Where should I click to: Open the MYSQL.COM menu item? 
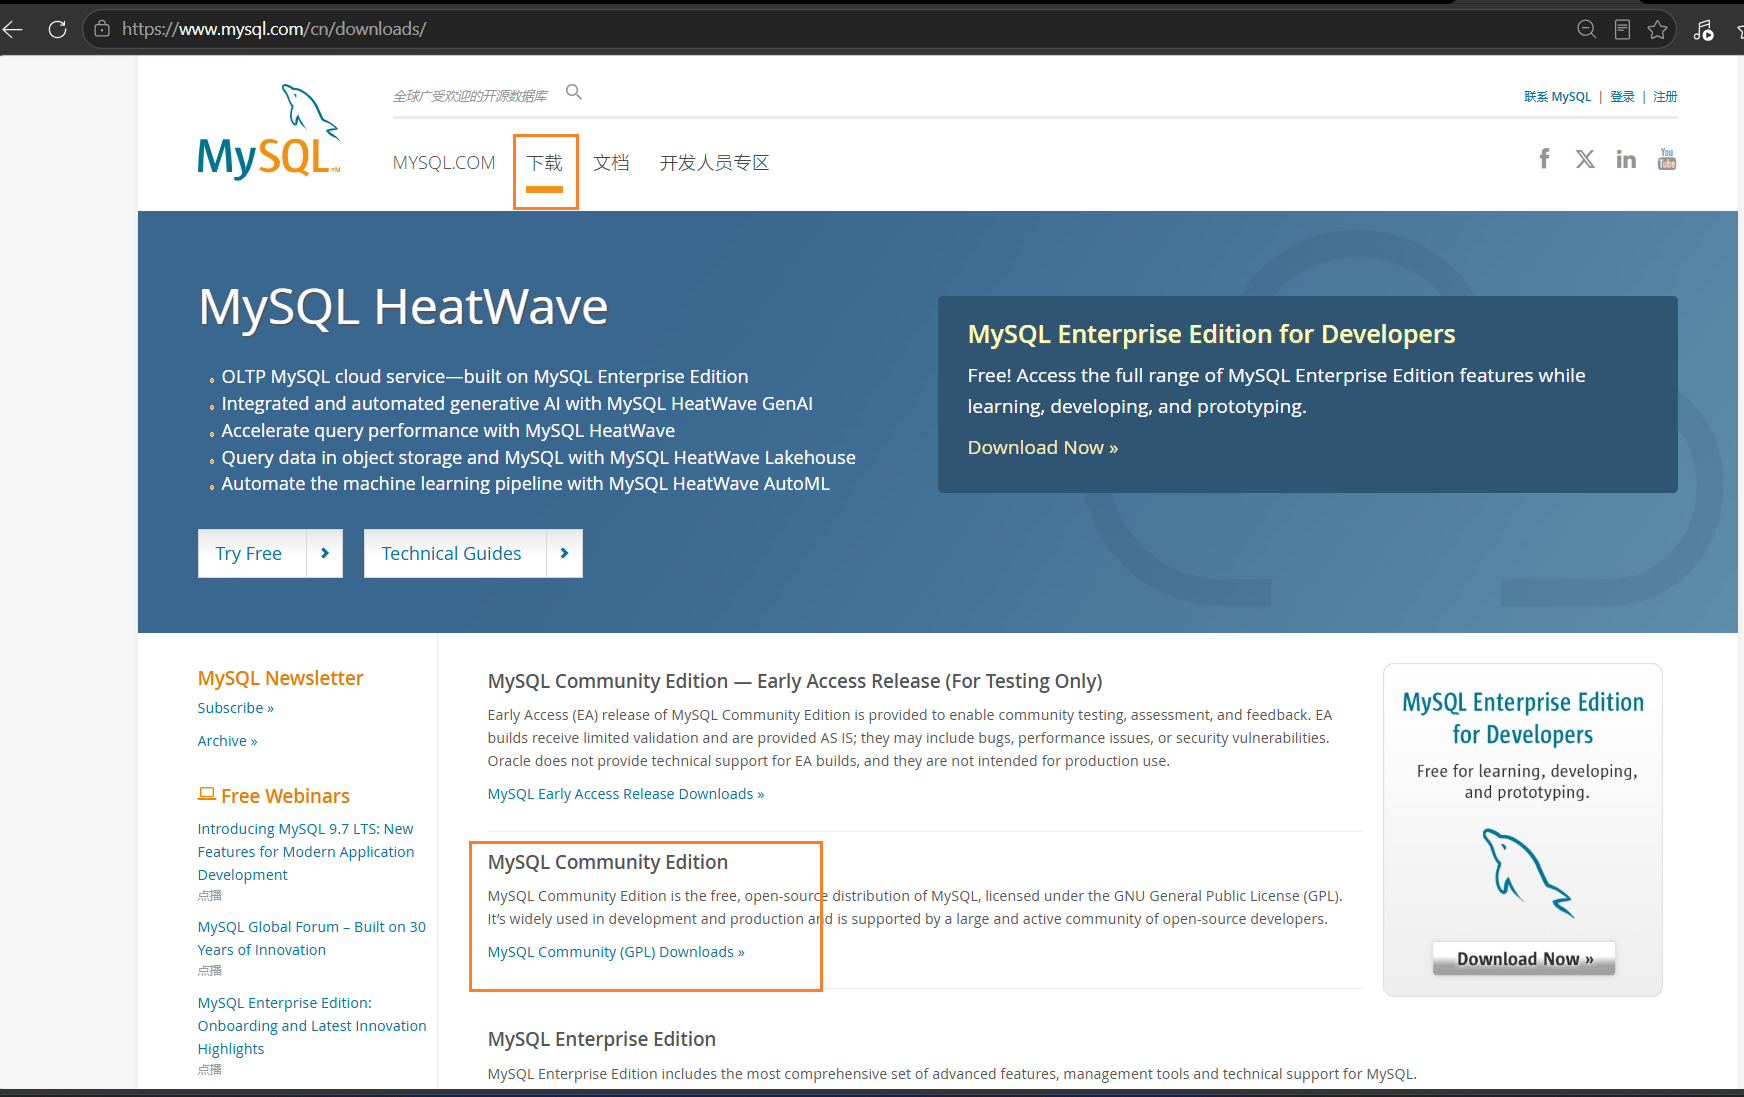[444, 163]
